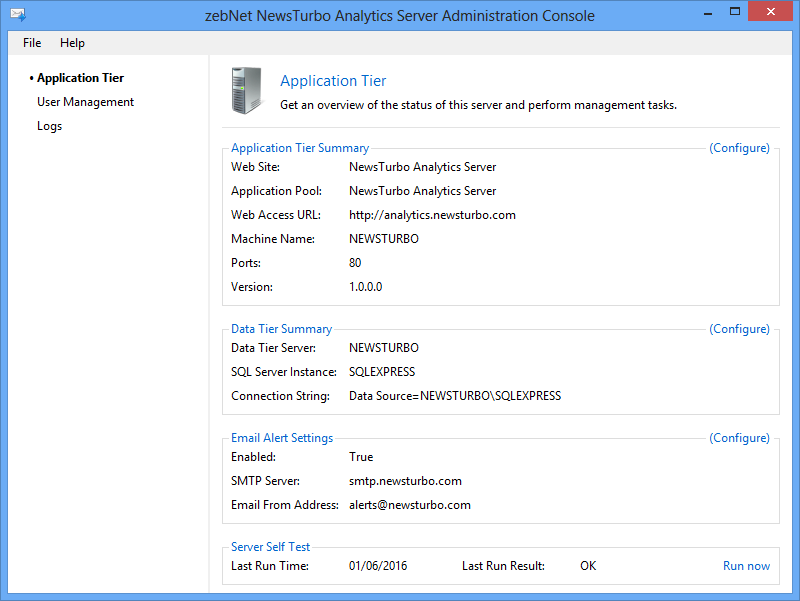
Task: Open the File menu
Action: click(x=32, y=43)
